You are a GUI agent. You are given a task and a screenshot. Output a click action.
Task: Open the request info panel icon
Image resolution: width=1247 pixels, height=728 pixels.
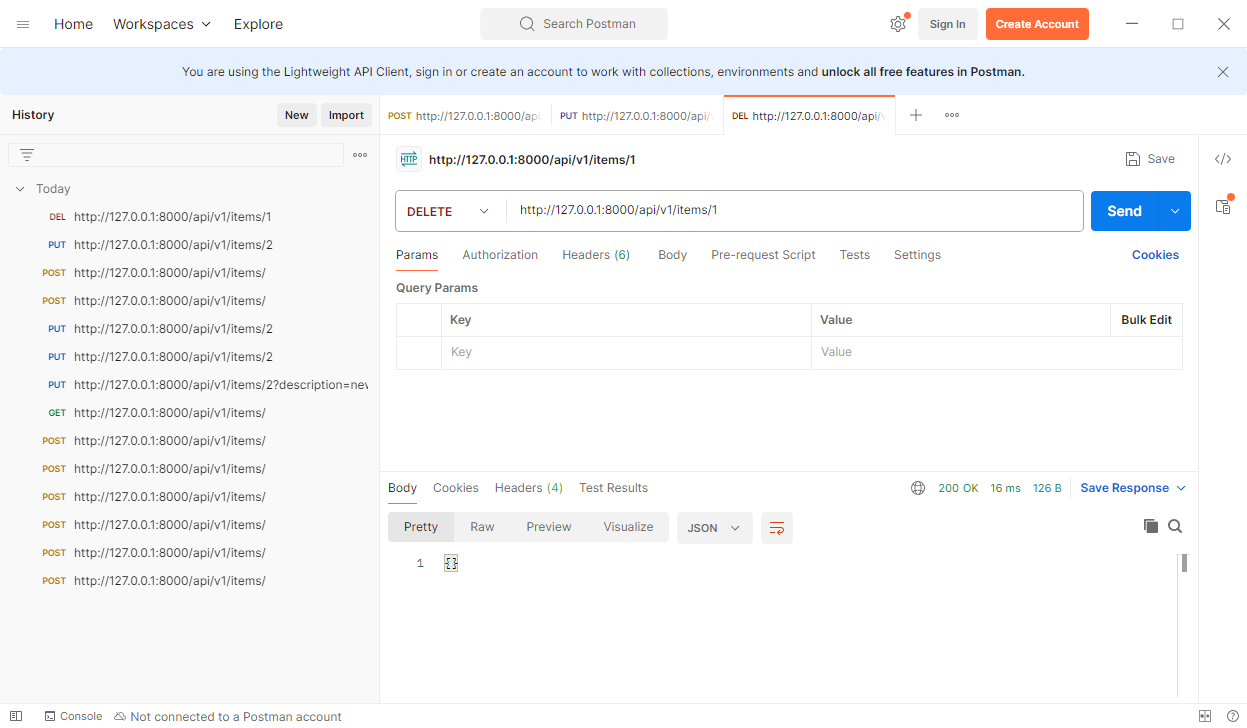[x=1223, y=206]
